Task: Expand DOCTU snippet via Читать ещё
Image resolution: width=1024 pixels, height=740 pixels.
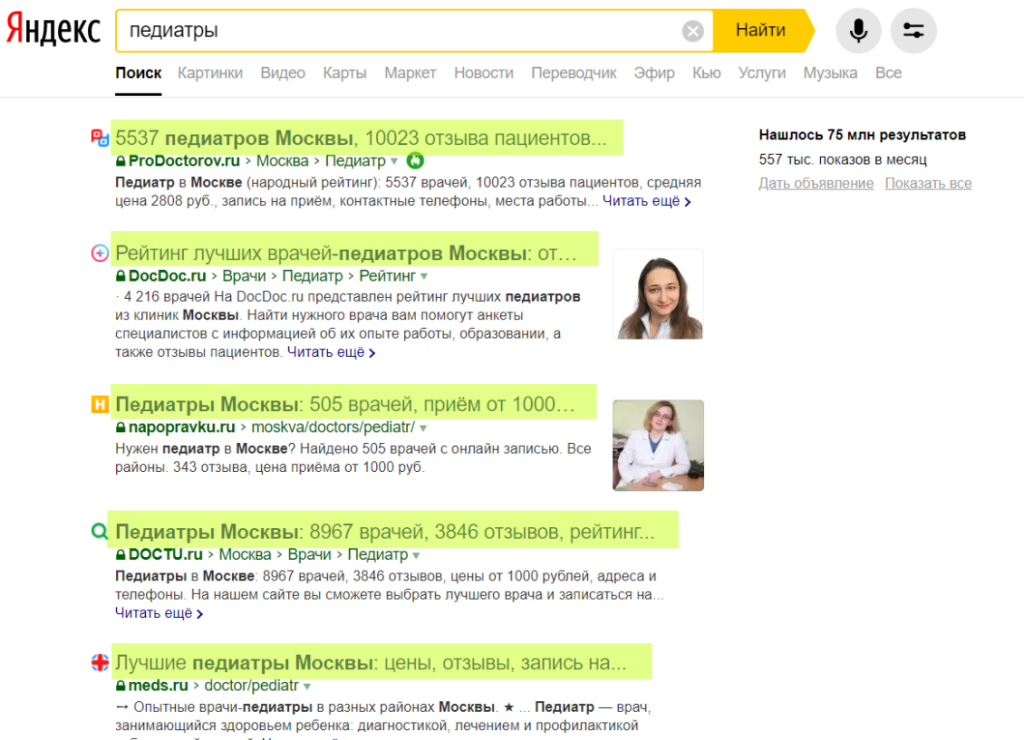Action: [x=159, y=613]
